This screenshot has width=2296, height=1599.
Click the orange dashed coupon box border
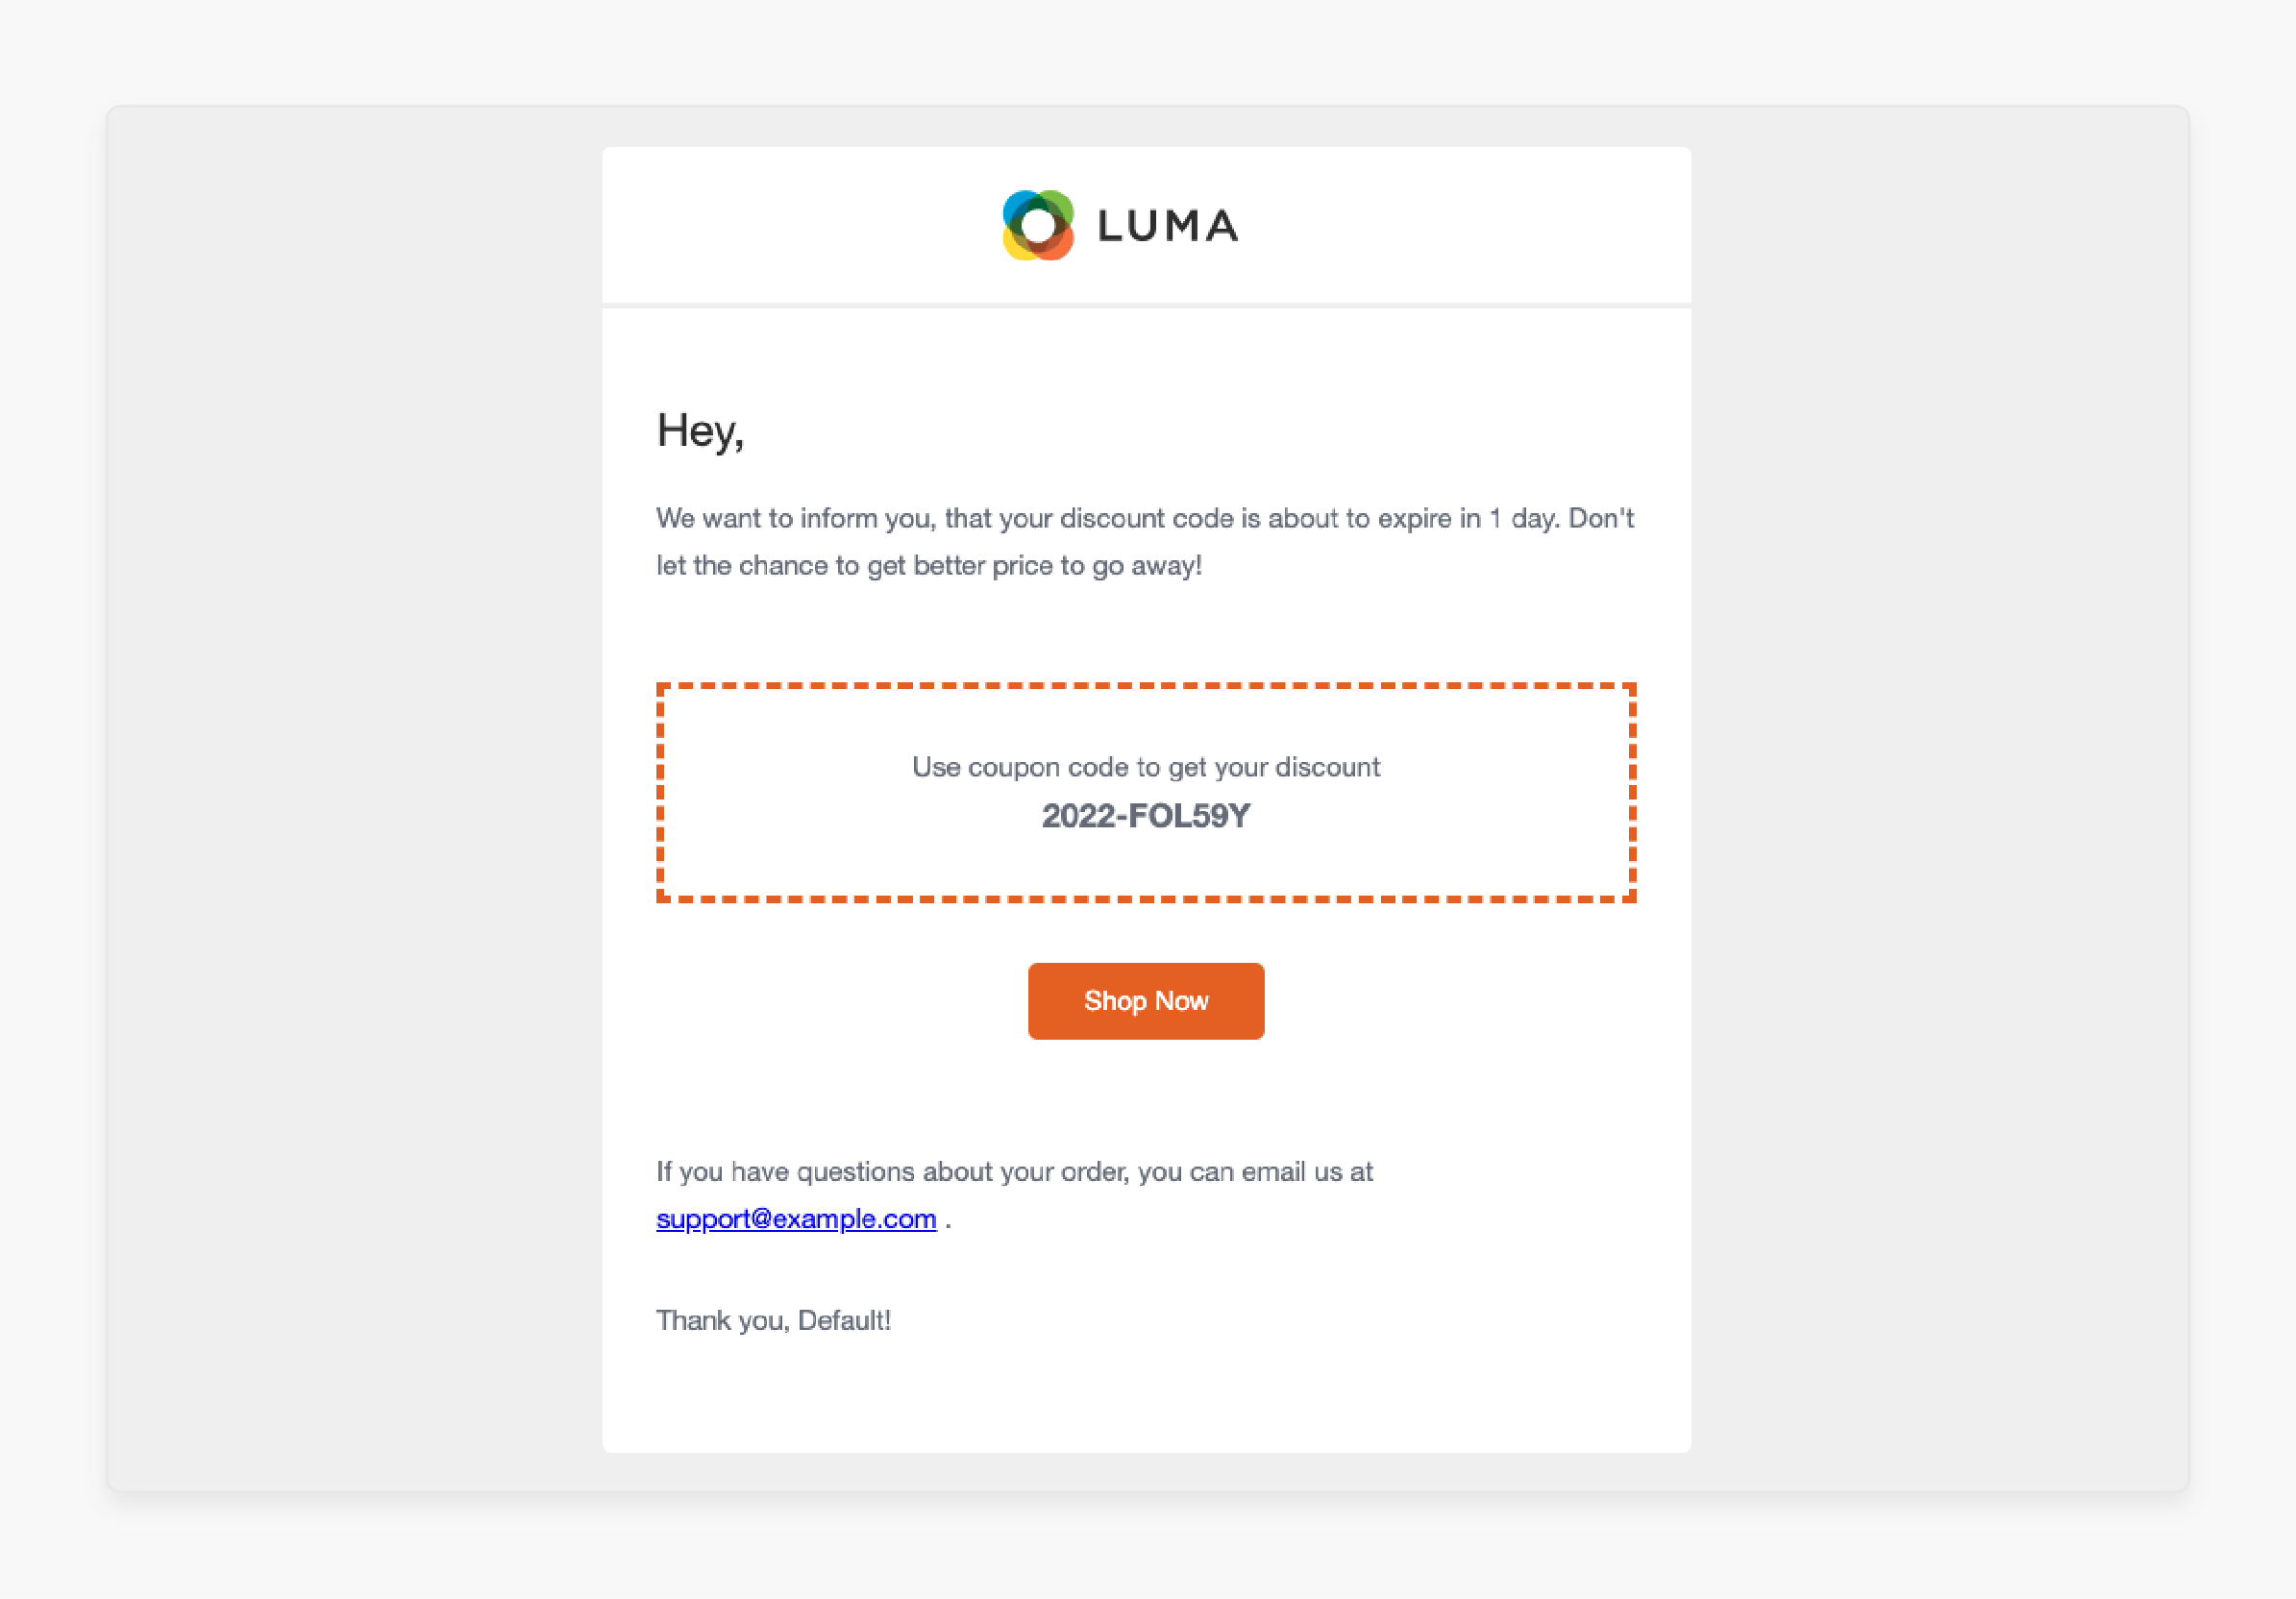[x=1146, y=687]
